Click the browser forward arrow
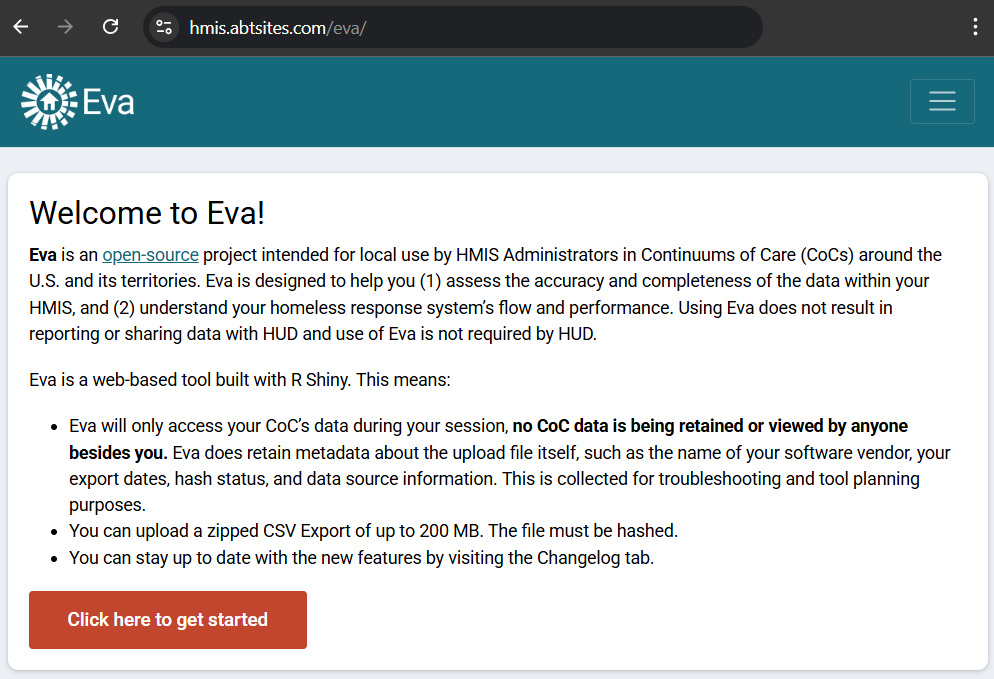 [66, 27]
